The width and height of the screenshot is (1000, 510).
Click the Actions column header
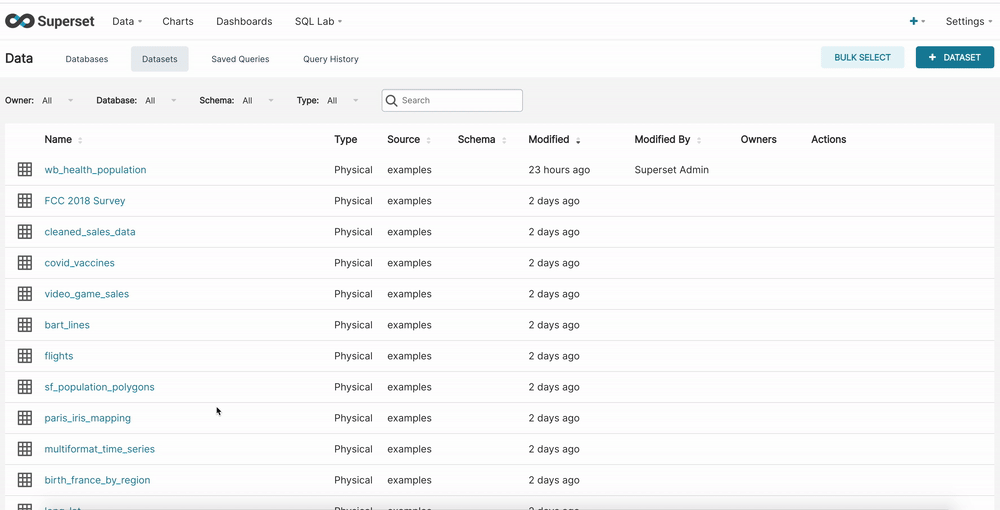point(828,140)
